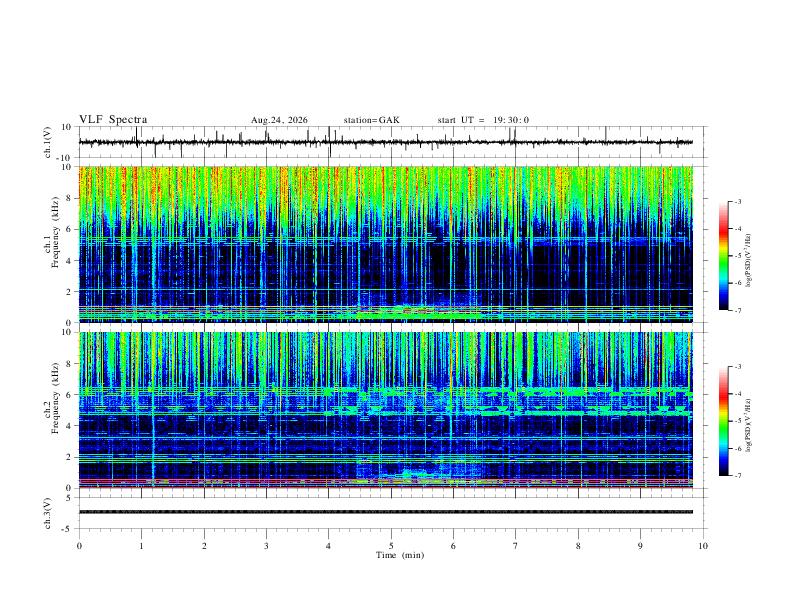Click the date label Aug.24, 2026
Screen dimensions: 792x612
click(279, 120)
